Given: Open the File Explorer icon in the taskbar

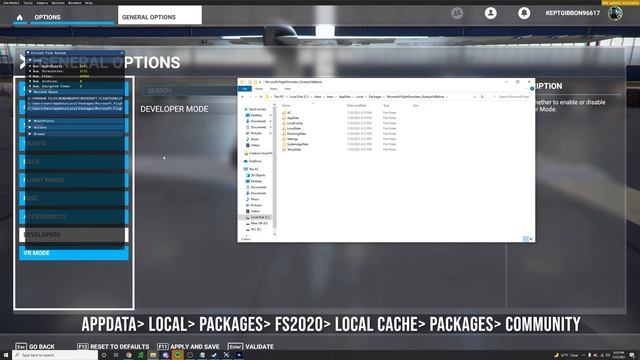Looking at the screenshot, I should (153, 355).
